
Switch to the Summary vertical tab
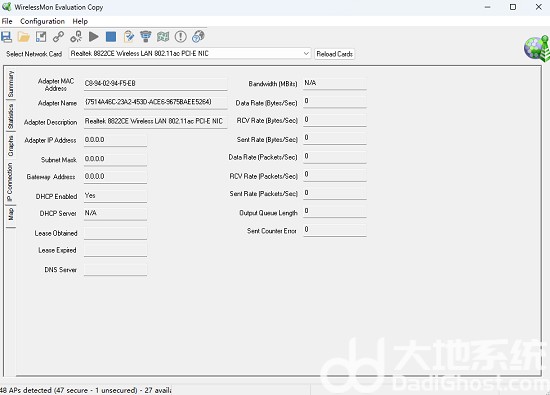coord(11,83)
